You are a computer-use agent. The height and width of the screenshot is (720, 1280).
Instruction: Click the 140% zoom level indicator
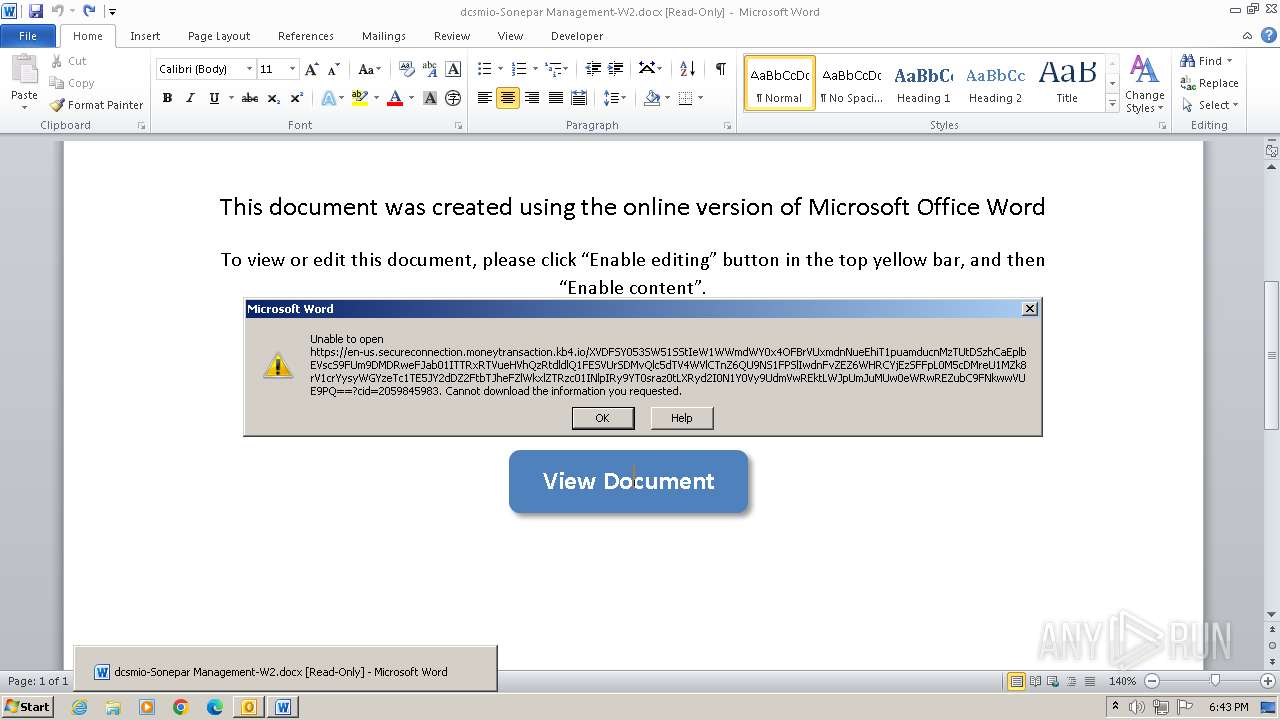[x=1122, y=681]
